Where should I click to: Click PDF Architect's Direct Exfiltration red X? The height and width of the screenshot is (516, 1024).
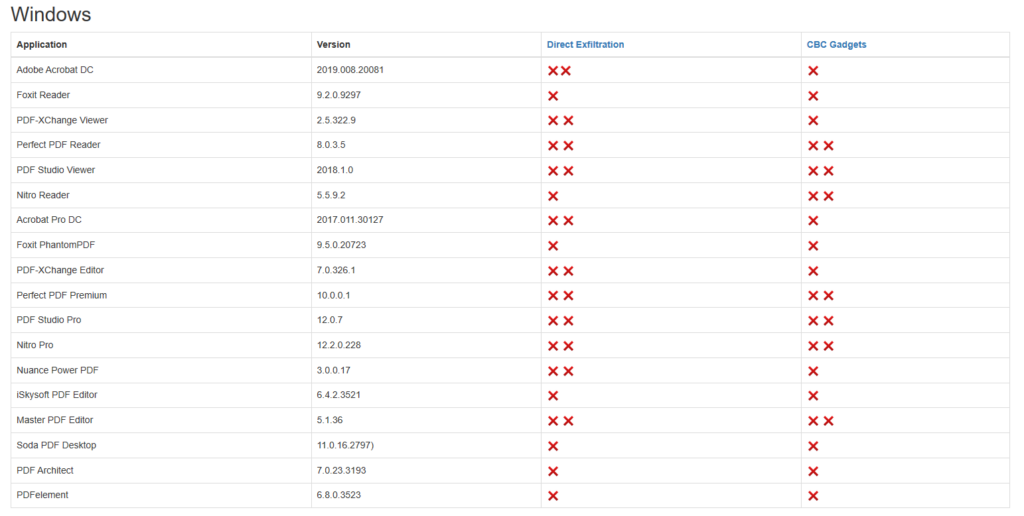point(553,471)
